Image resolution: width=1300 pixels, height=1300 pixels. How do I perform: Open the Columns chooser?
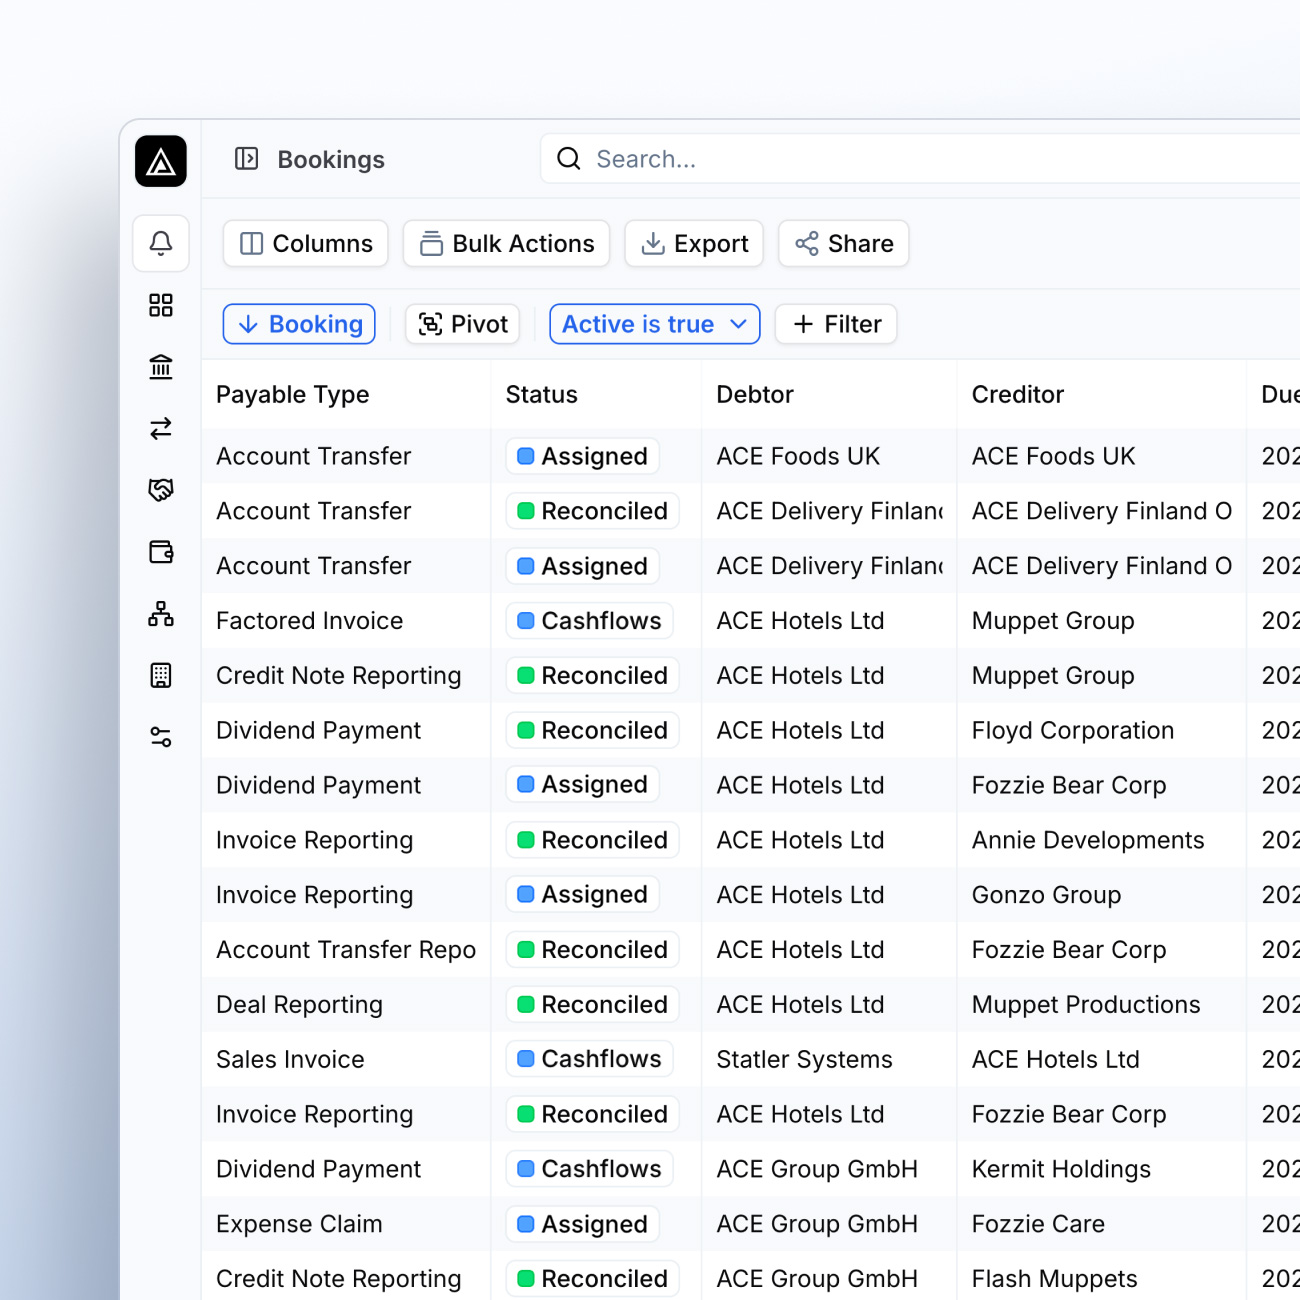coord(306,244)
